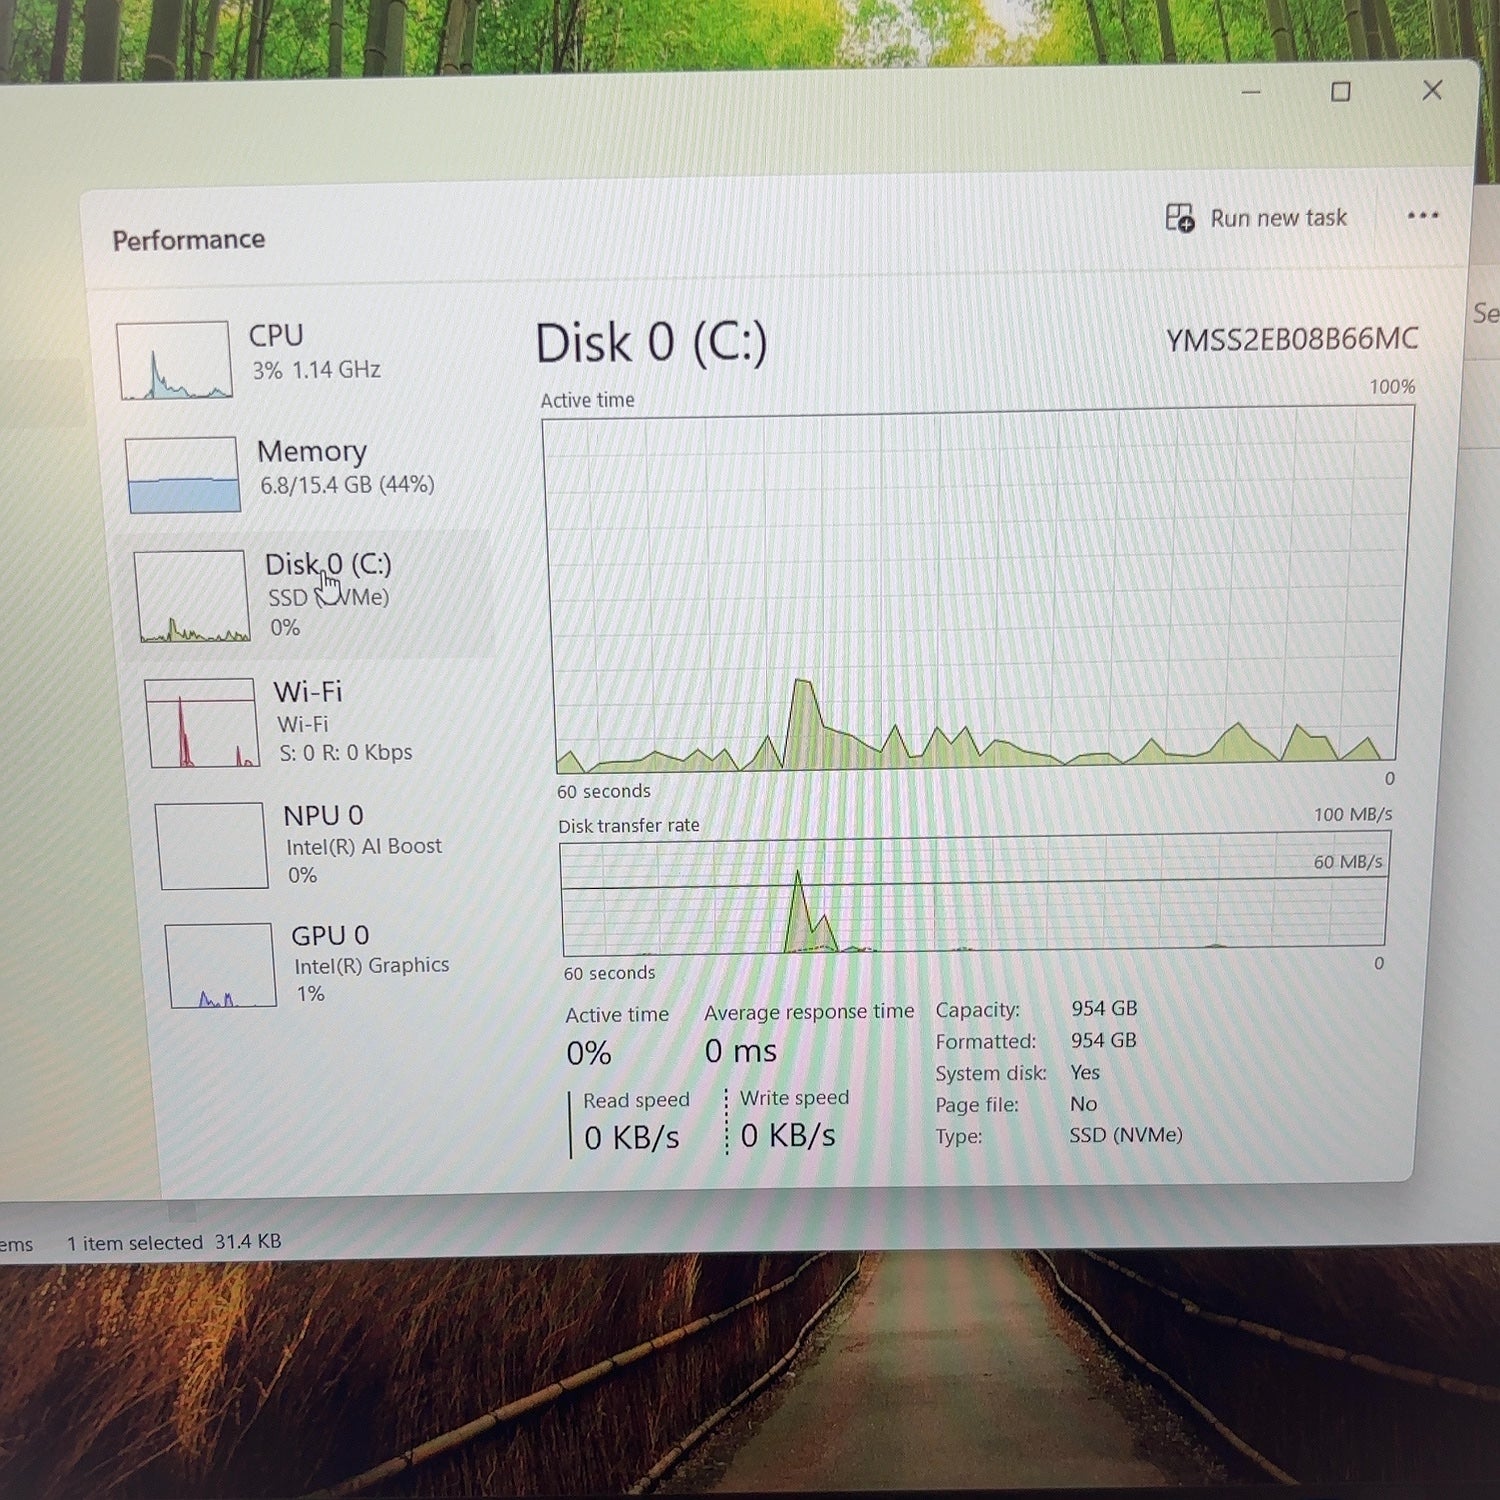Maximize the Task Manager window
Viewport: 1500px width, 1500px height.
pyautogui.click(x=1341, y=92)
